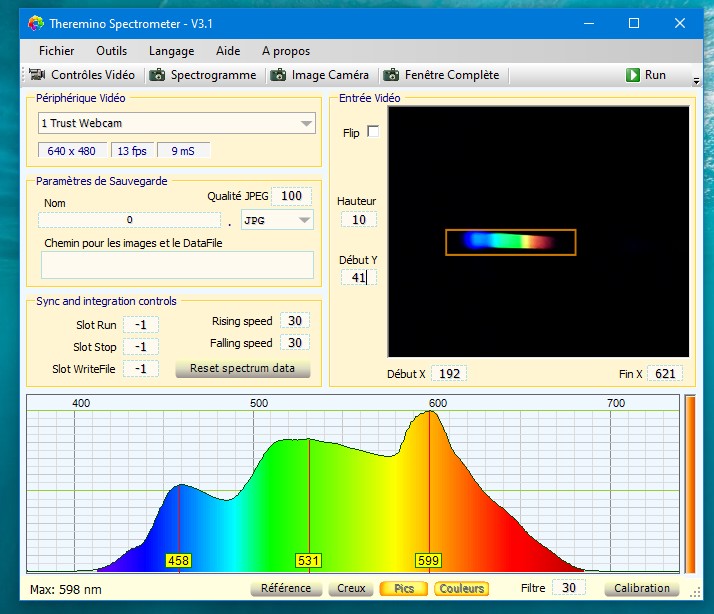The image size is (714, 614).
Task: Click the green Run play icon
Action: [632, 75]
